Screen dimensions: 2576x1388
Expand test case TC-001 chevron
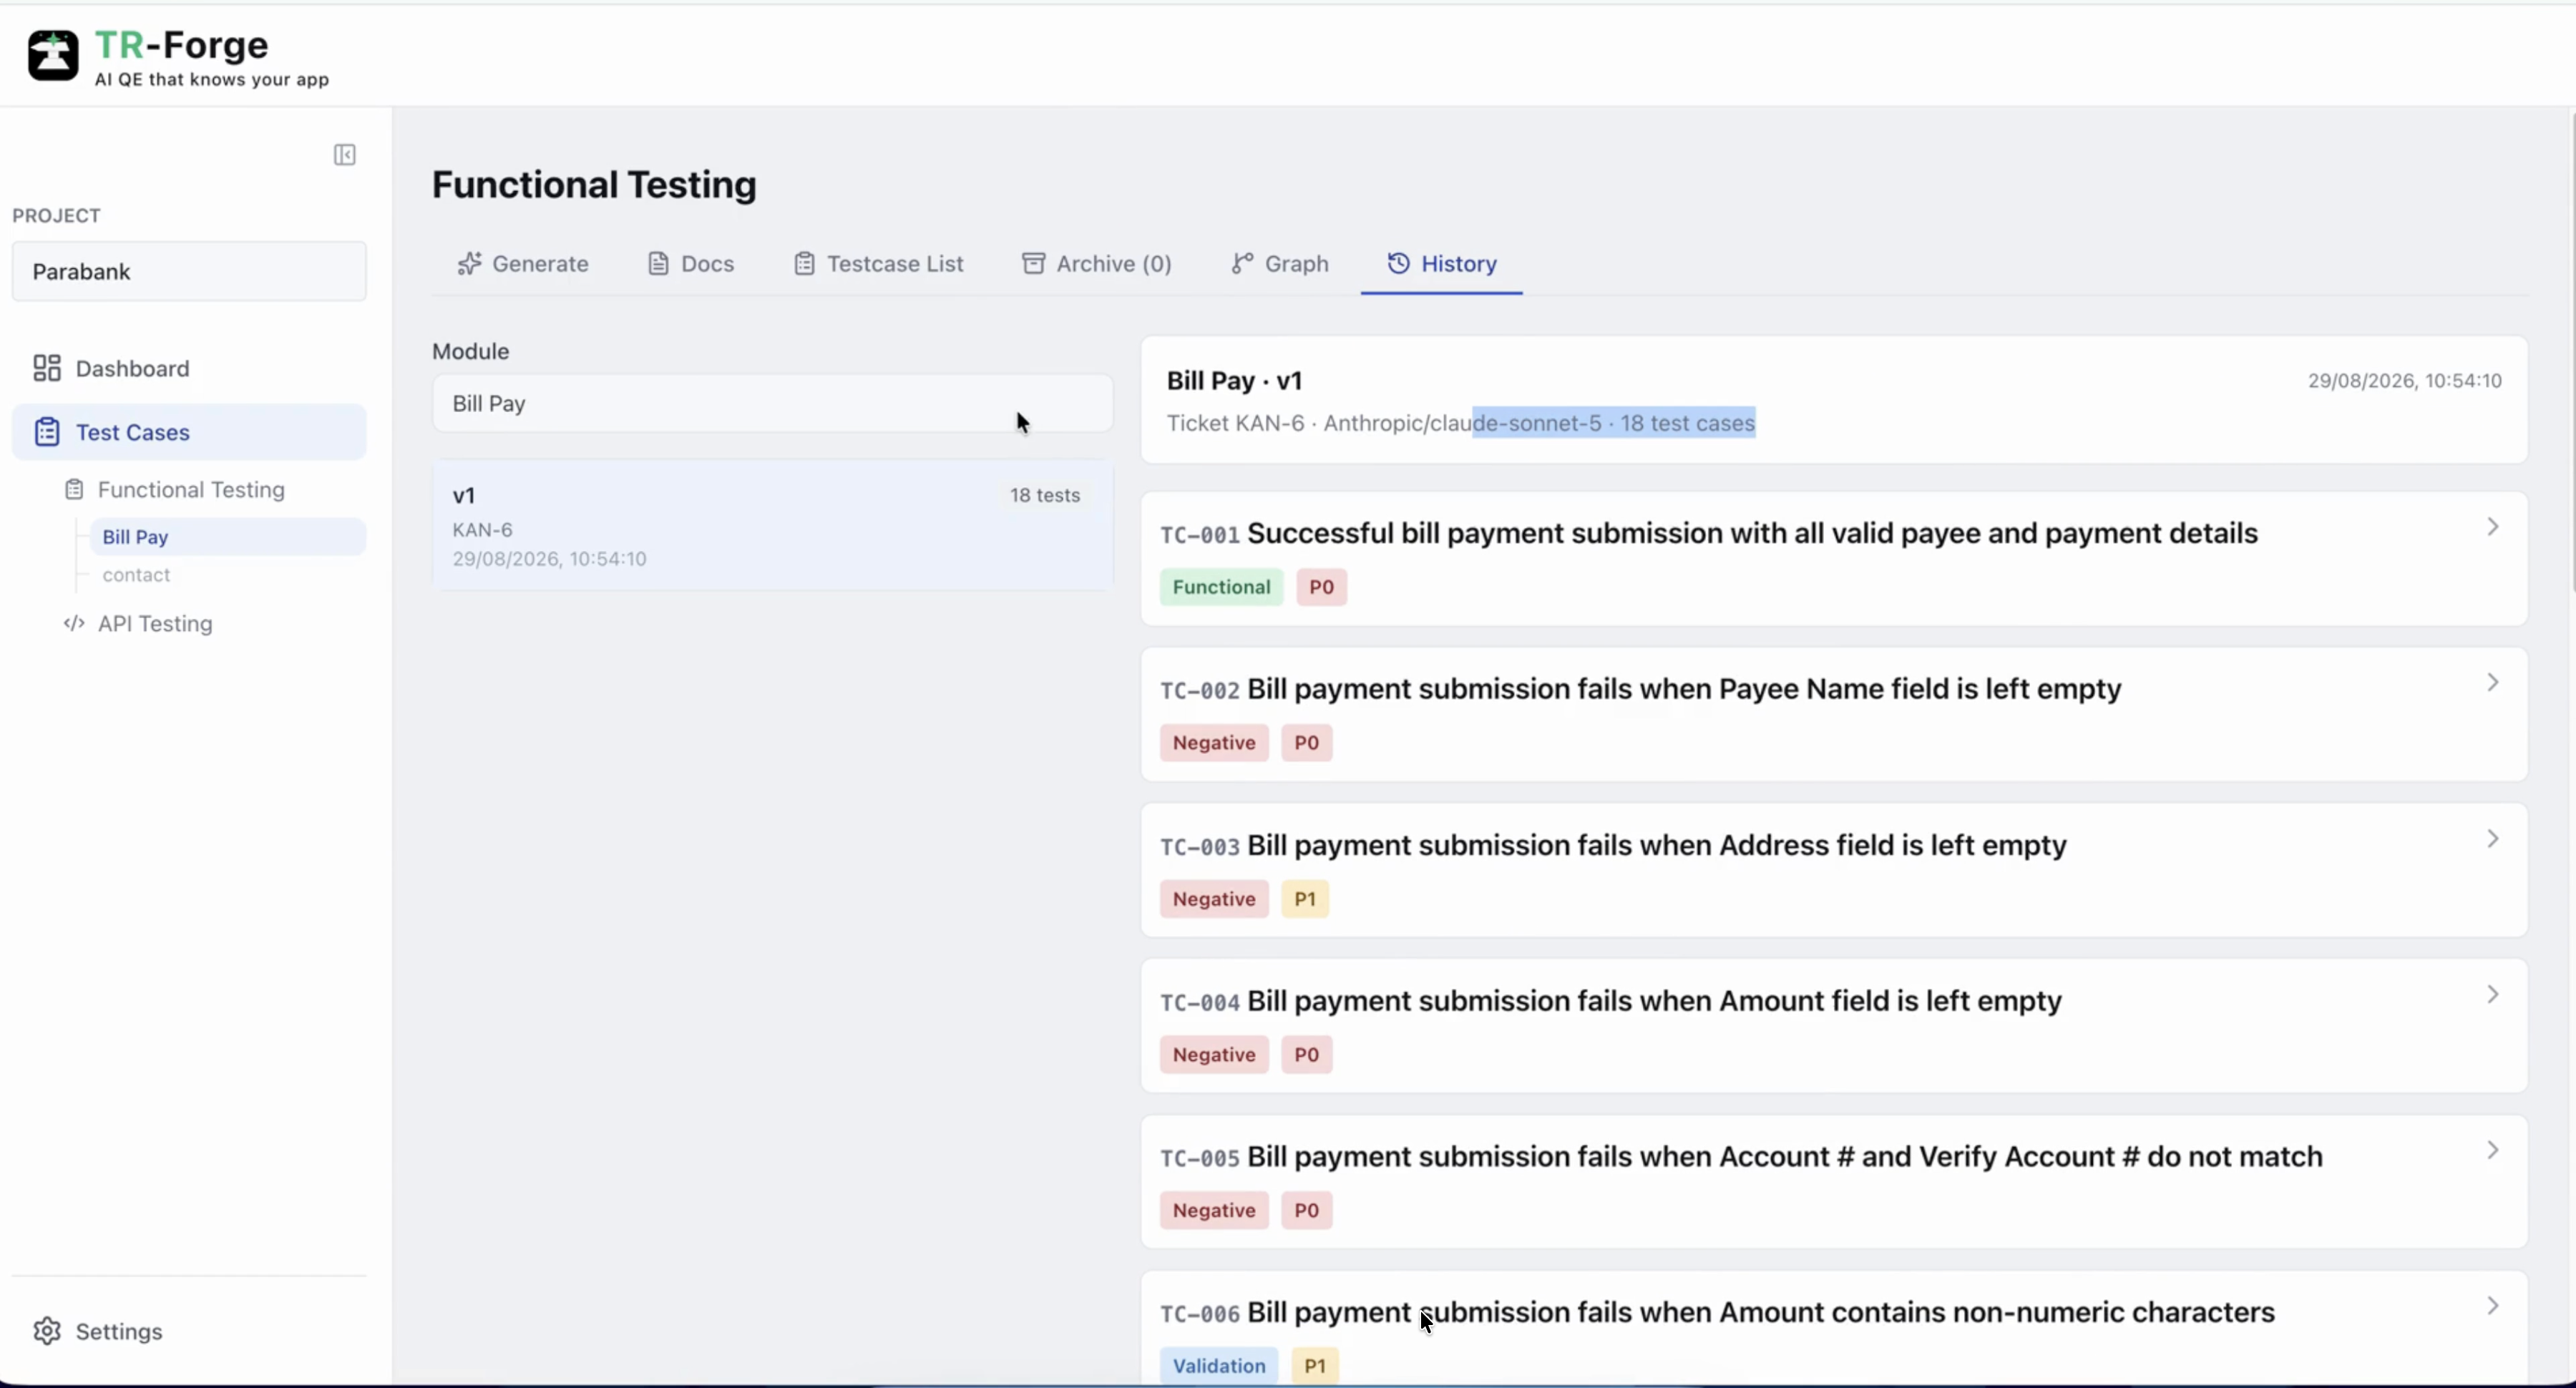[x=2493, y=527]
